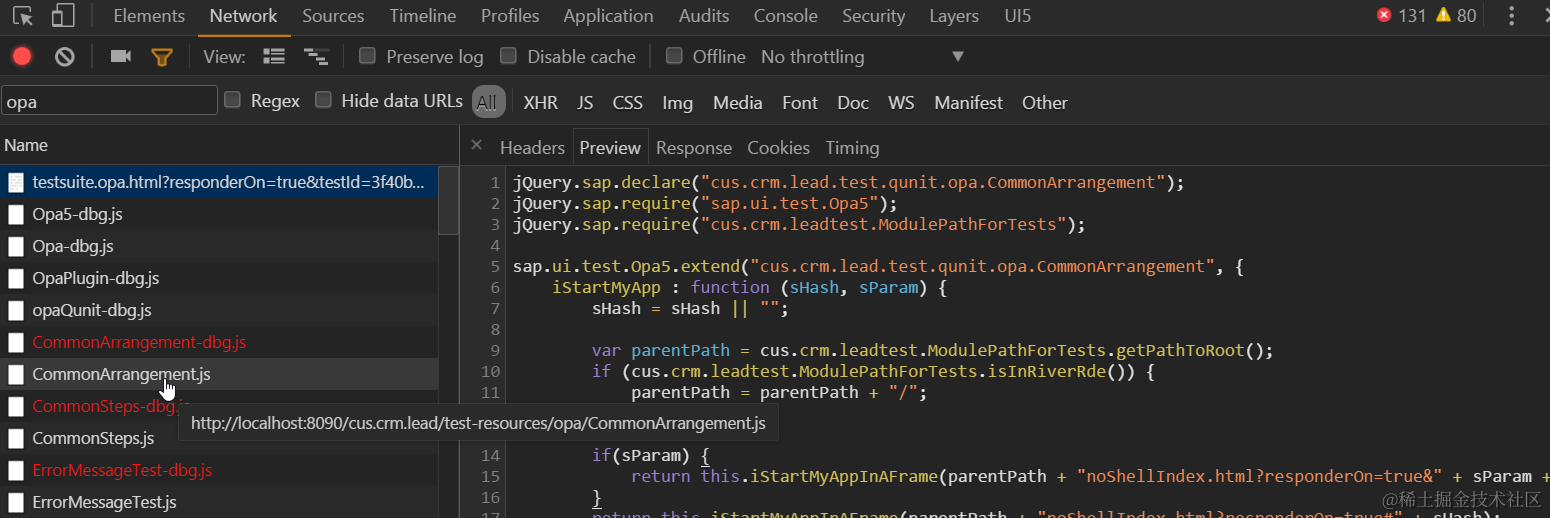Show the request Response tab
The height and width of the screenshot is (518, 1550).
694,147
